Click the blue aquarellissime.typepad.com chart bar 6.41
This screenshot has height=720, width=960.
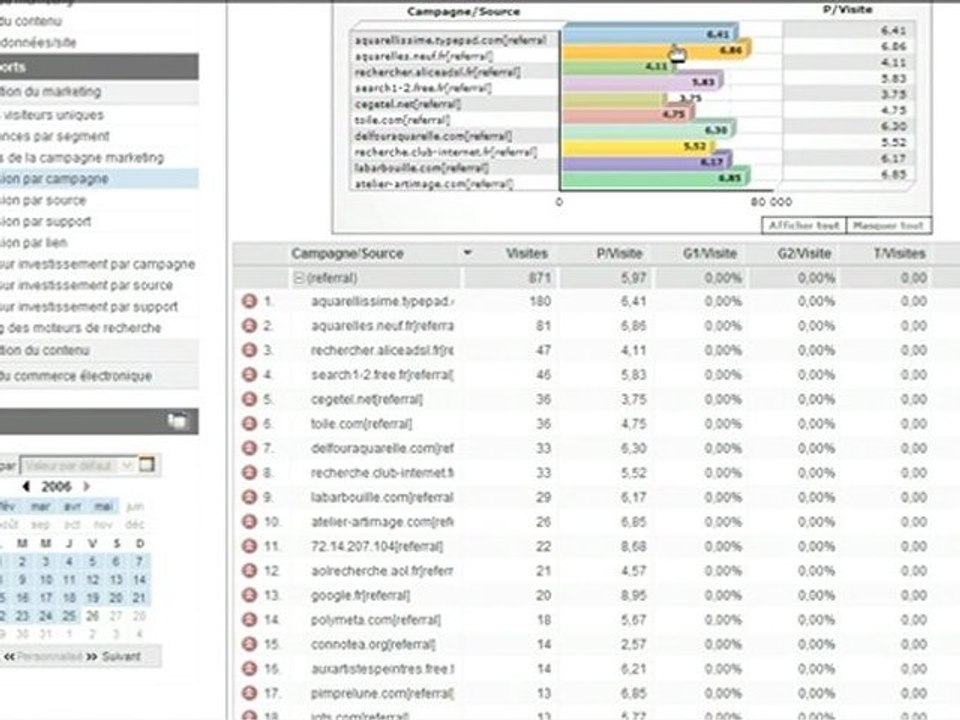pos(650,34)
